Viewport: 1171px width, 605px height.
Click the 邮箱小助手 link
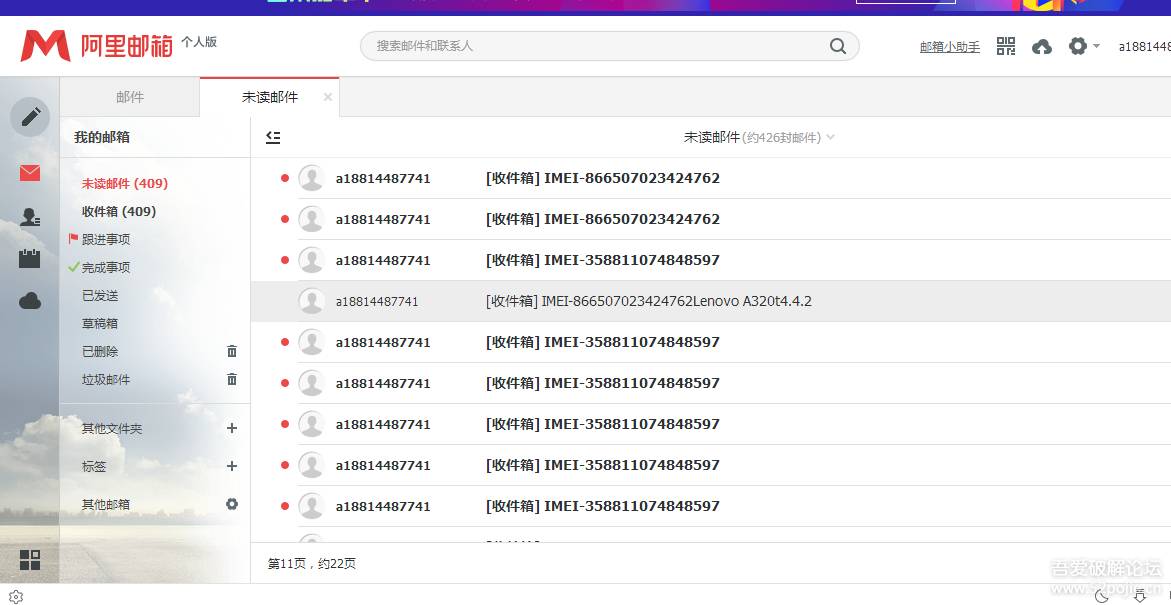[949, 47]
